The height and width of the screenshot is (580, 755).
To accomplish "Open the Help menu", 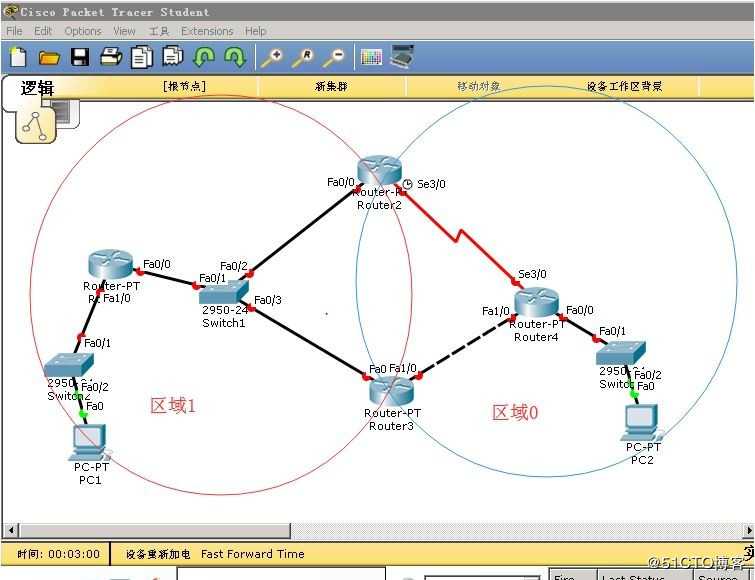I will click(256, 31).
